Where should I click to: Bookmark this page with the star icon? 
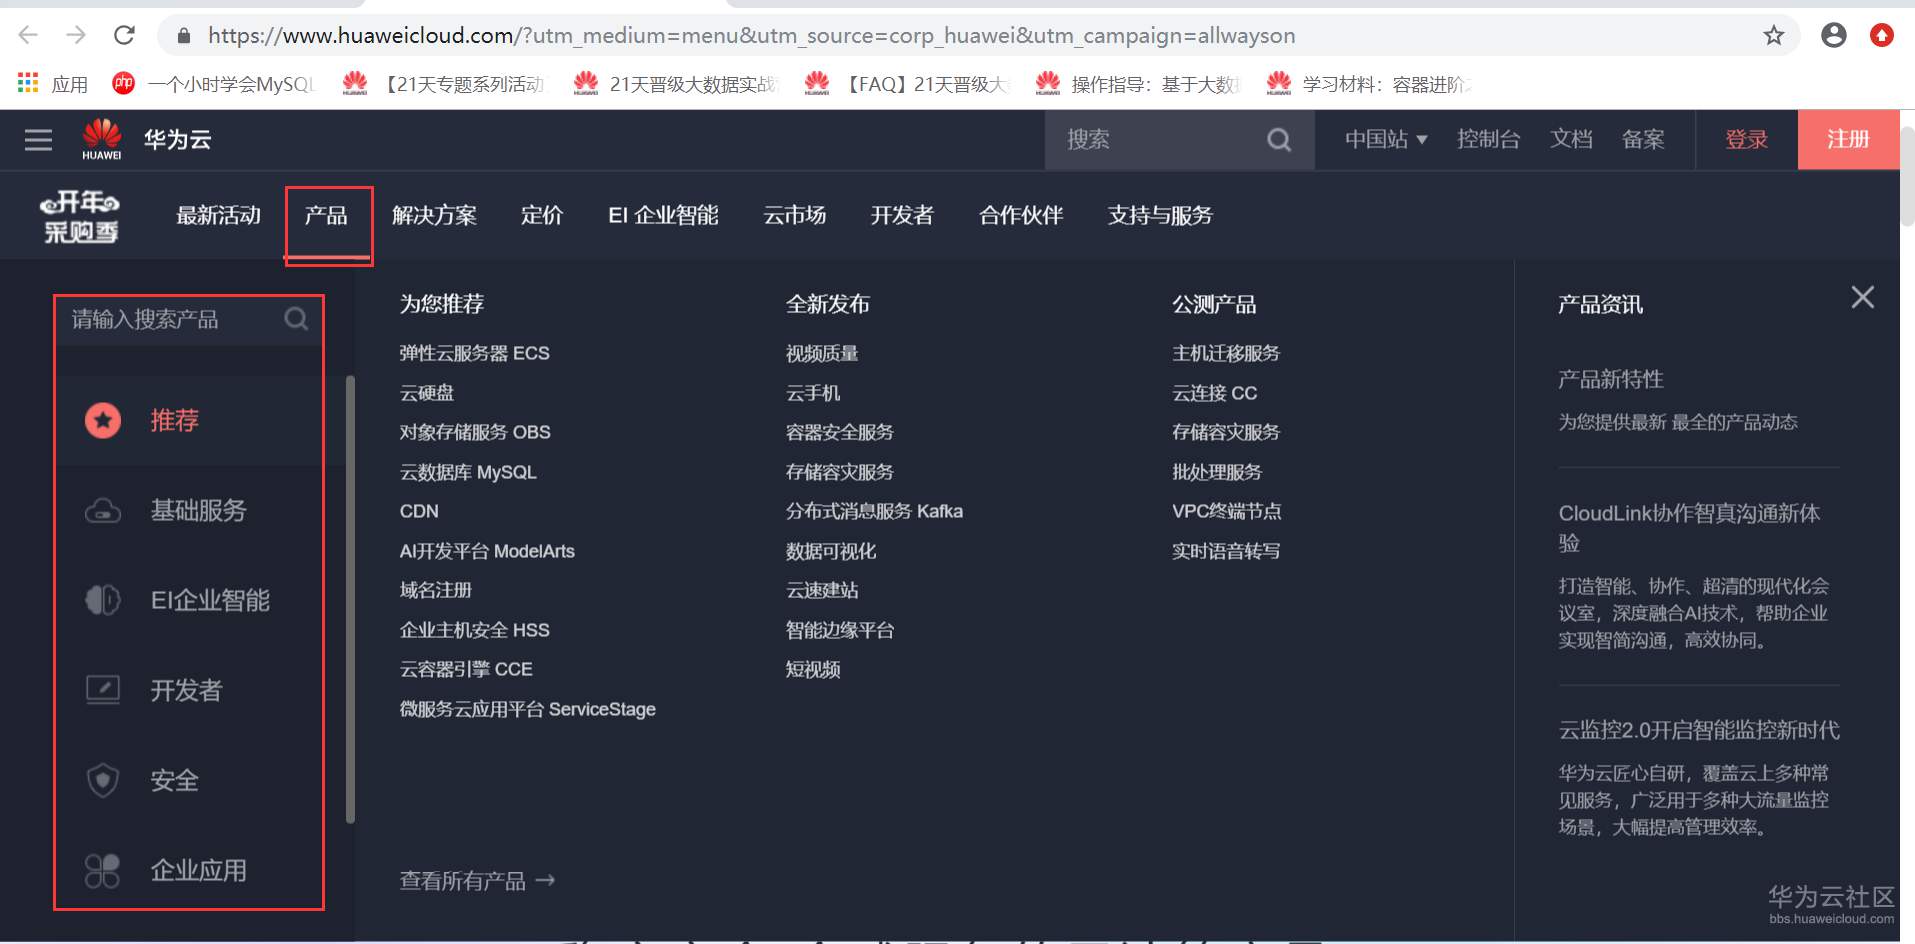(x=1774, y=36)
